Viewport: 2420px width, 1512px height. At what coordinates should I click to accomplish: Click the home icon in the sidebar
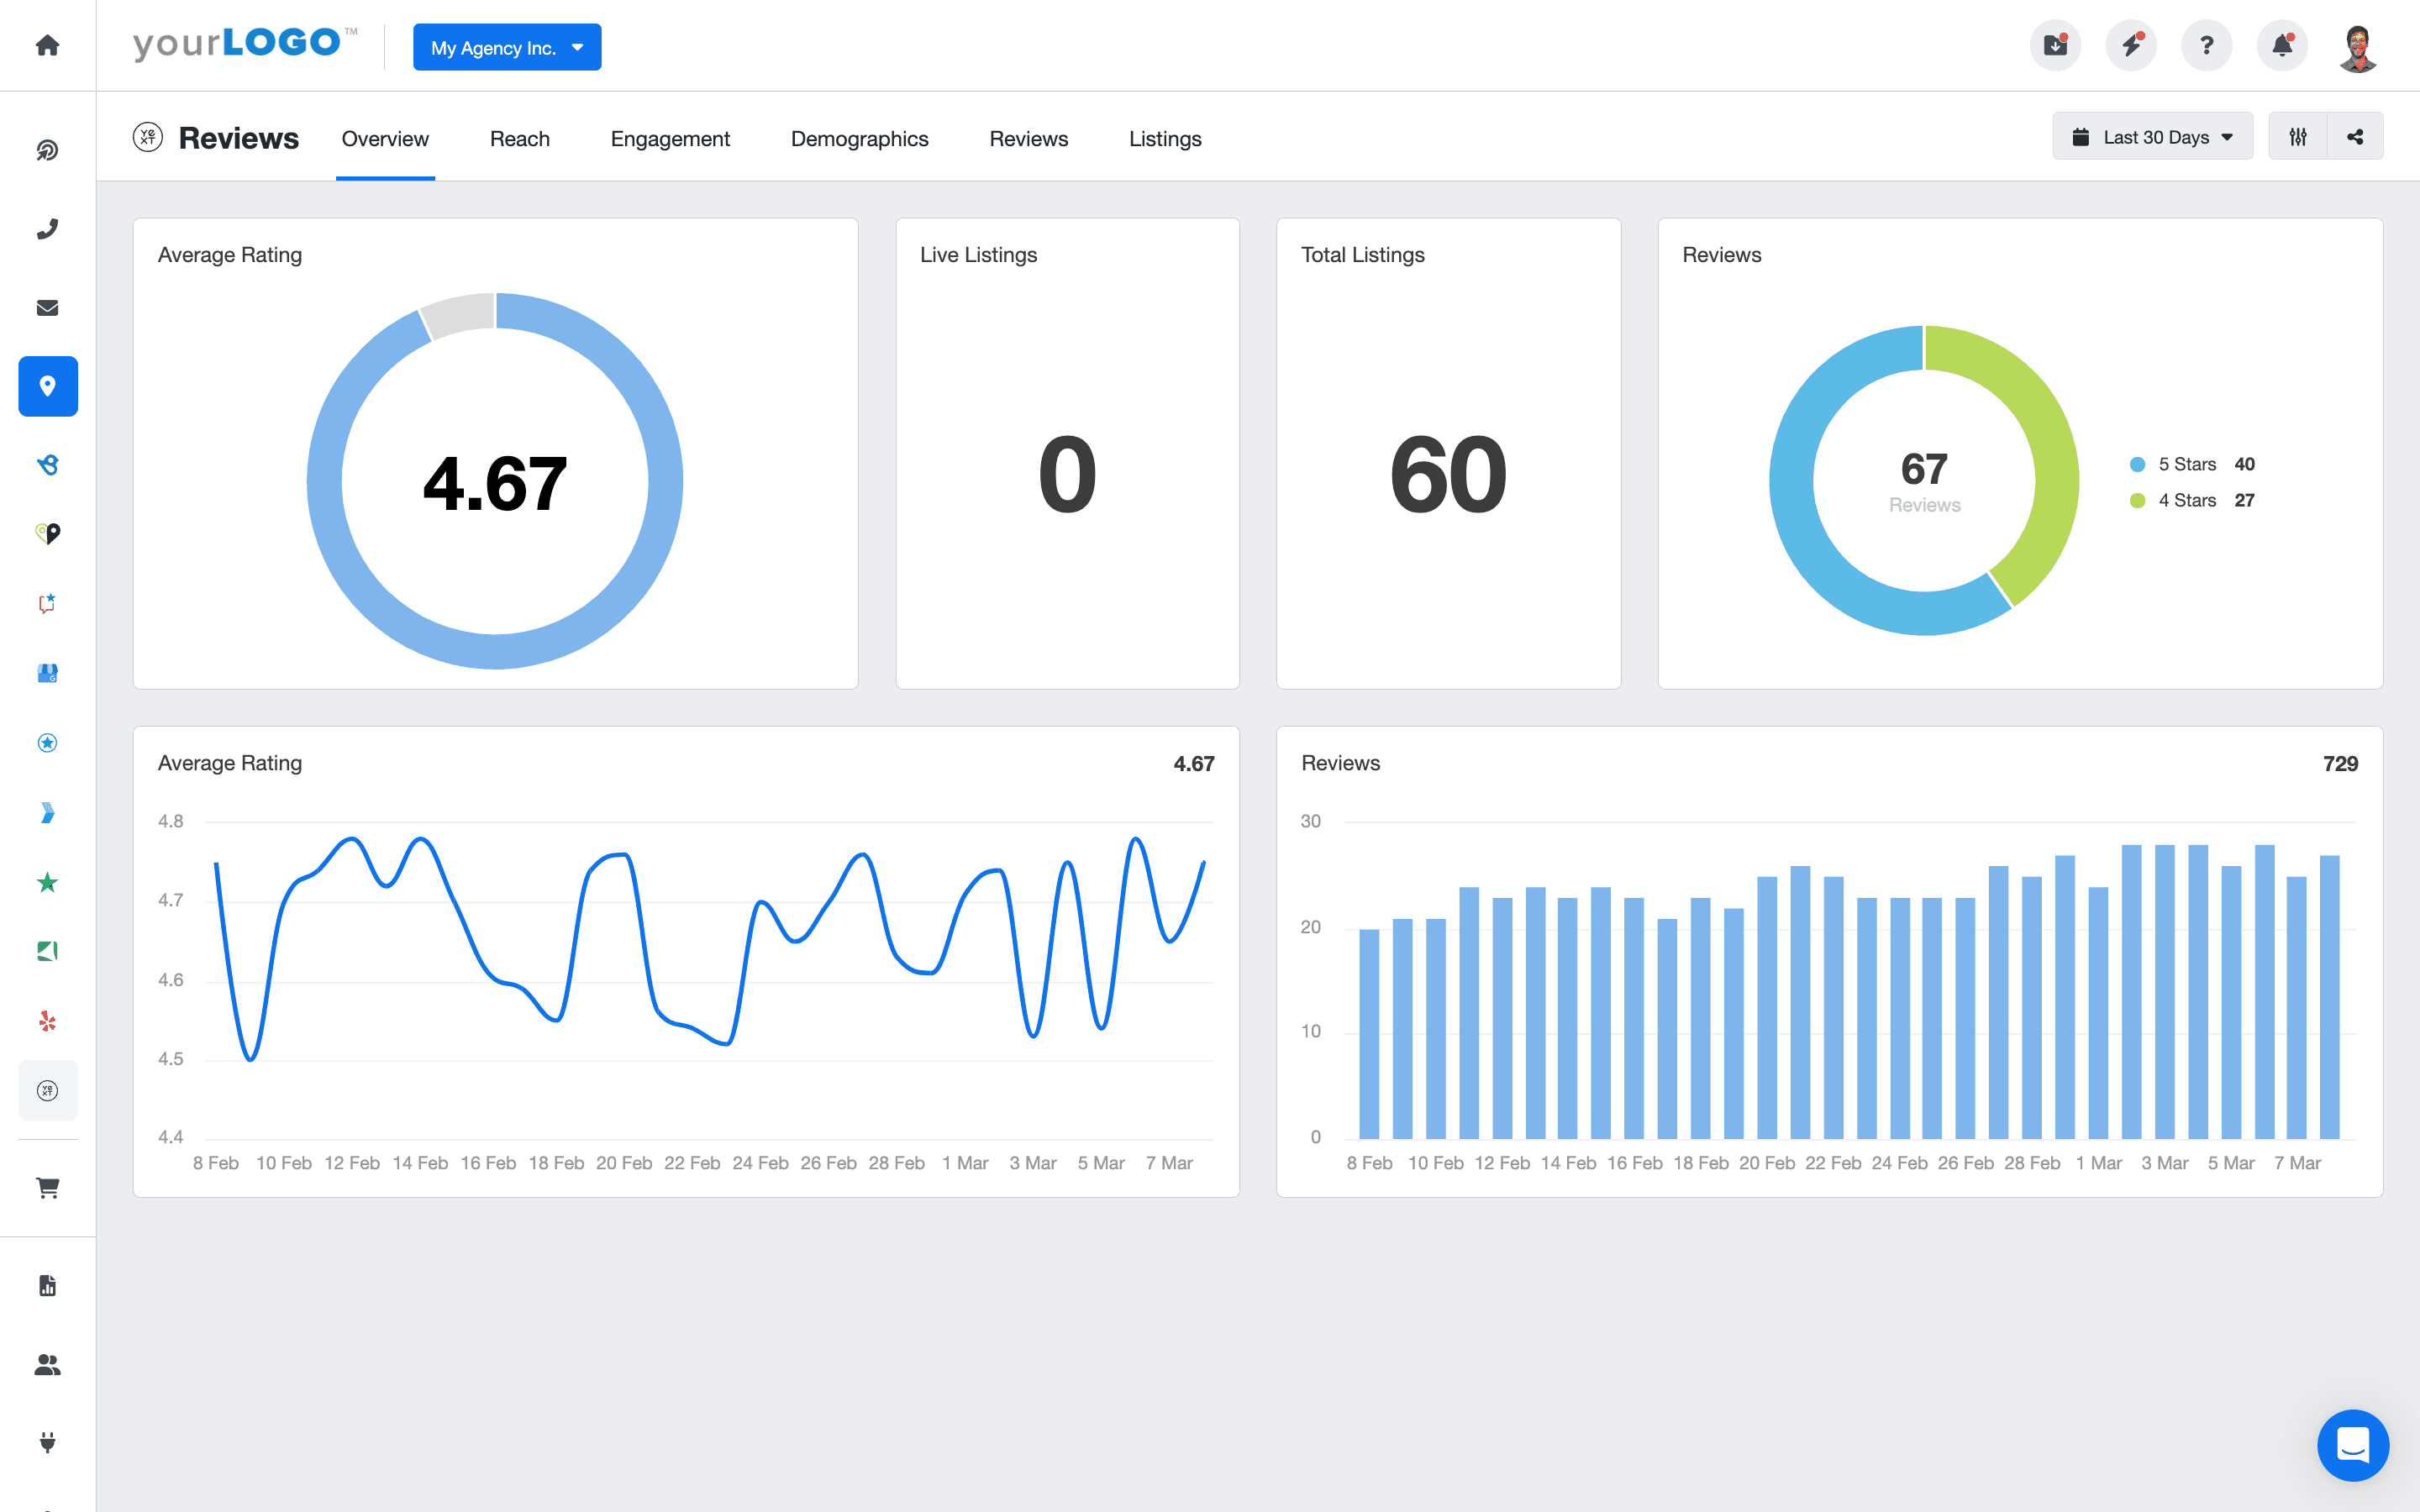[x=47, y=45]
